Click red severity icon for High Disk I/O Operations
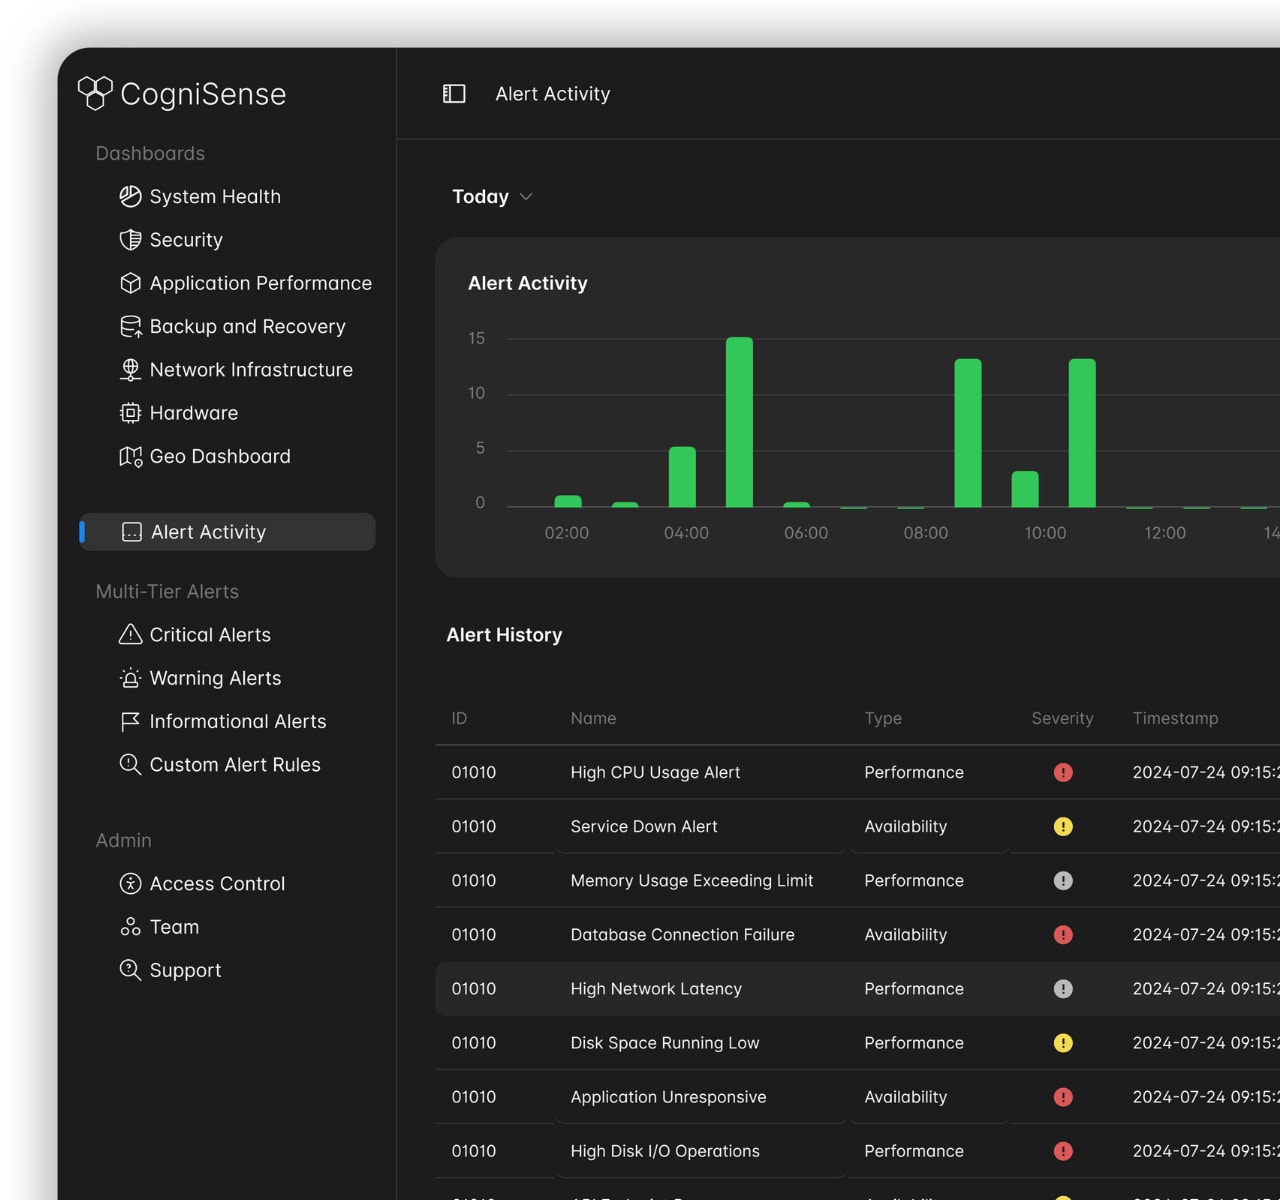1280x1200 pixels. click(x=1063, y=1150)
